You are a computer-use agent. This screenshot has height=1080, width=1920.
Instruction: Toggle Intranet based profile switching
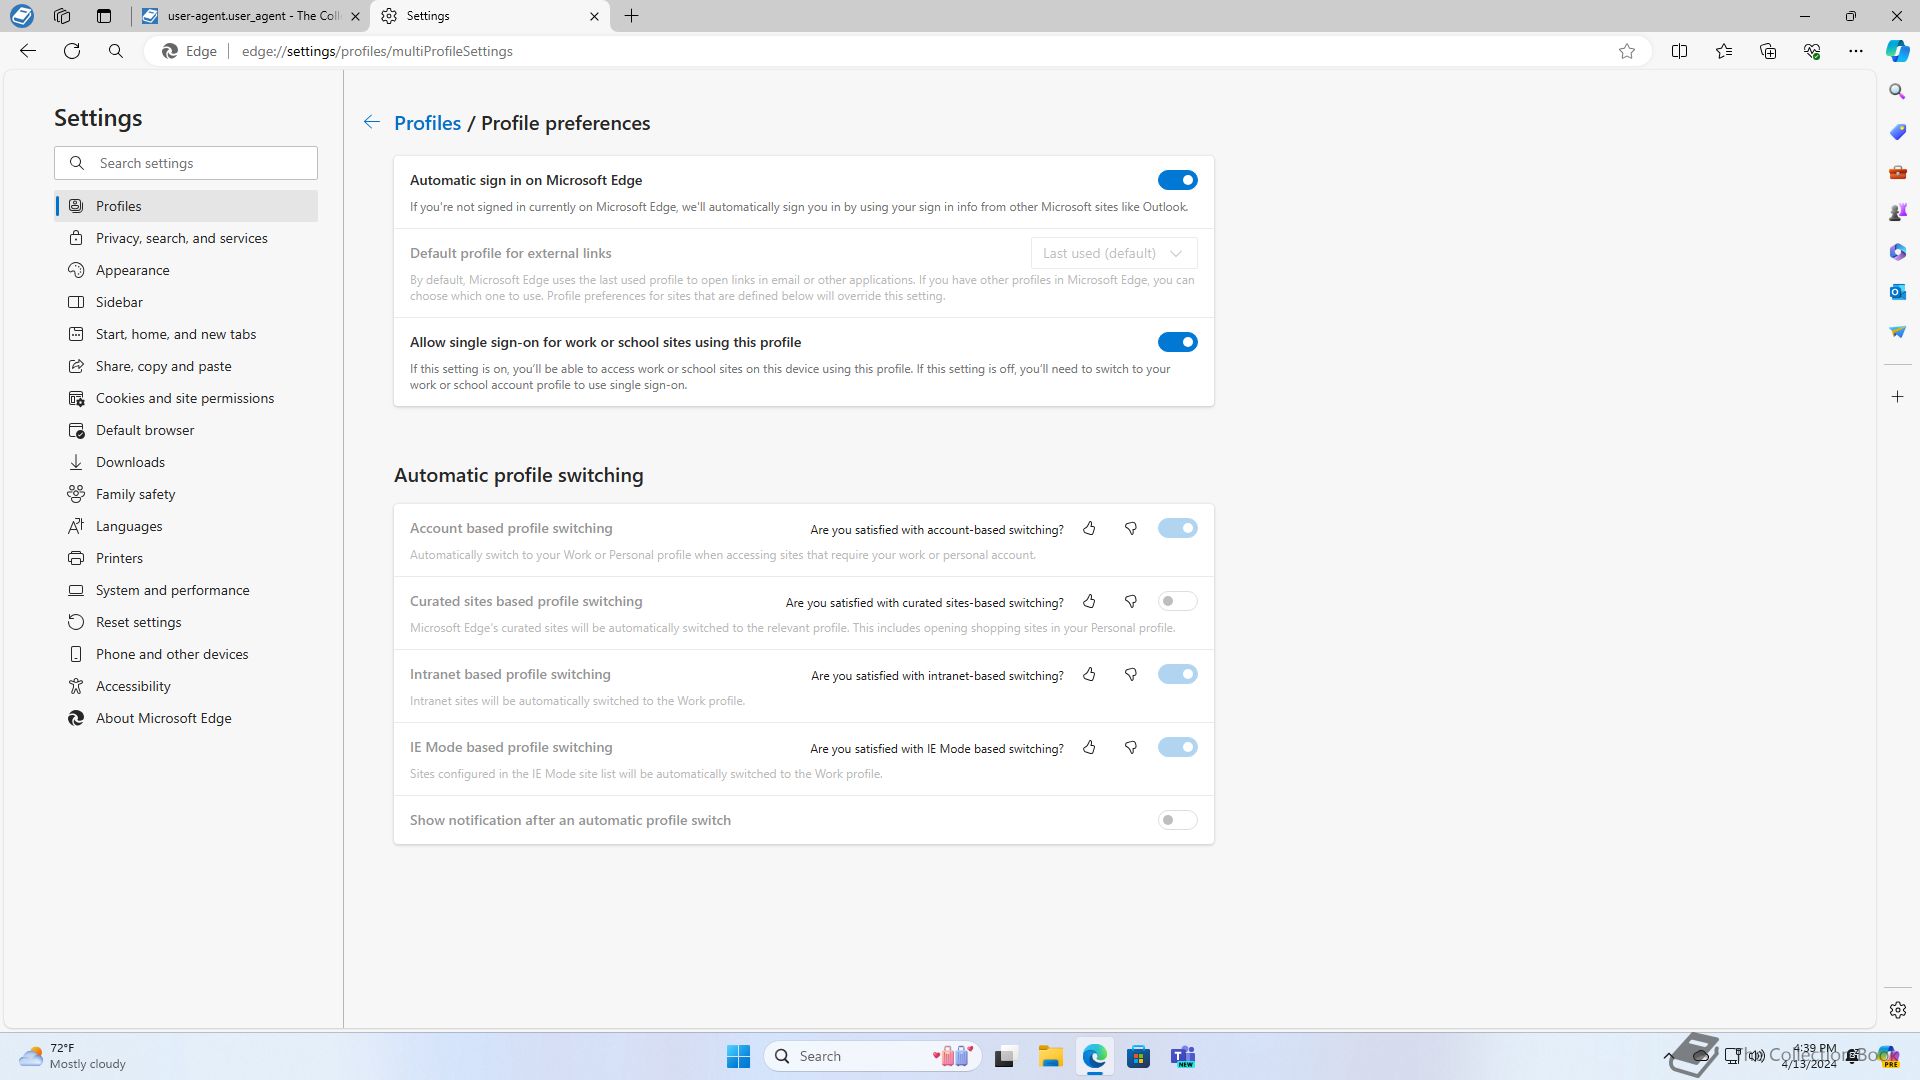(x=1177, y=674)
